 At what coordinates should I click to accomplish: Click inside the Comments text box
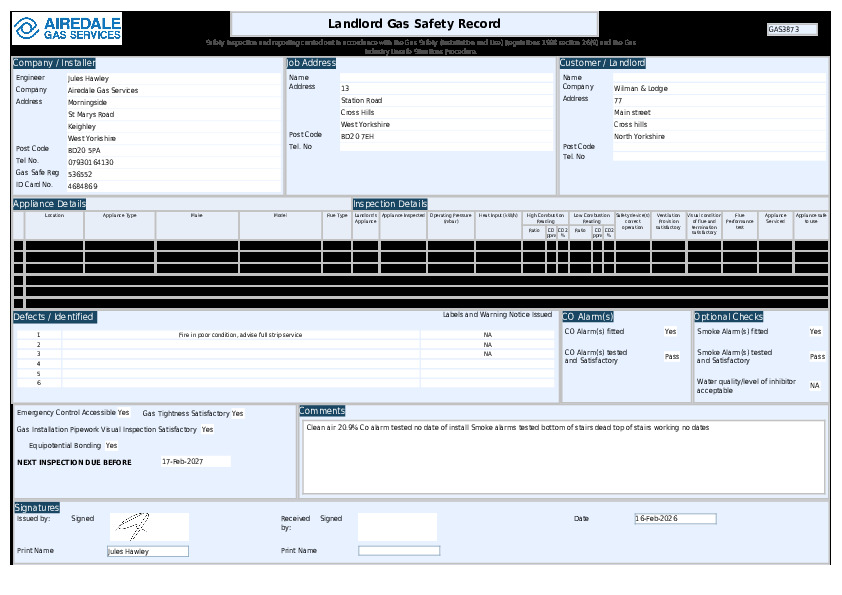[x=563, y=457]
